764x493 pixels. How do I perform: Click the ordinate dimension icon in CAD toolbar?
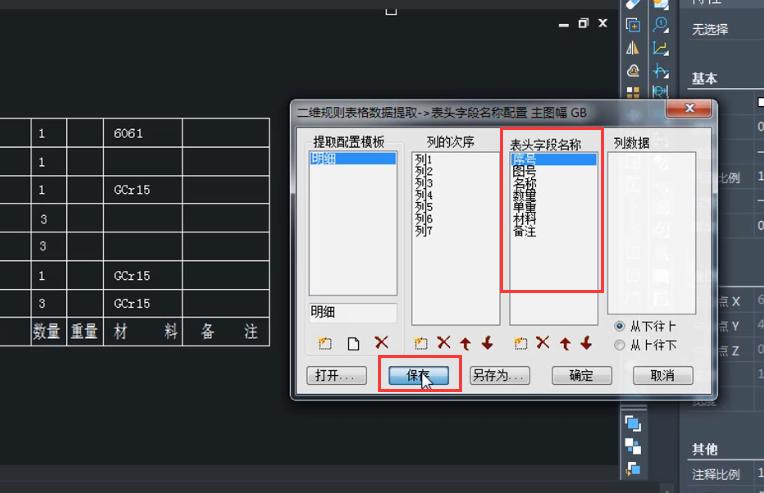[661, 48]
